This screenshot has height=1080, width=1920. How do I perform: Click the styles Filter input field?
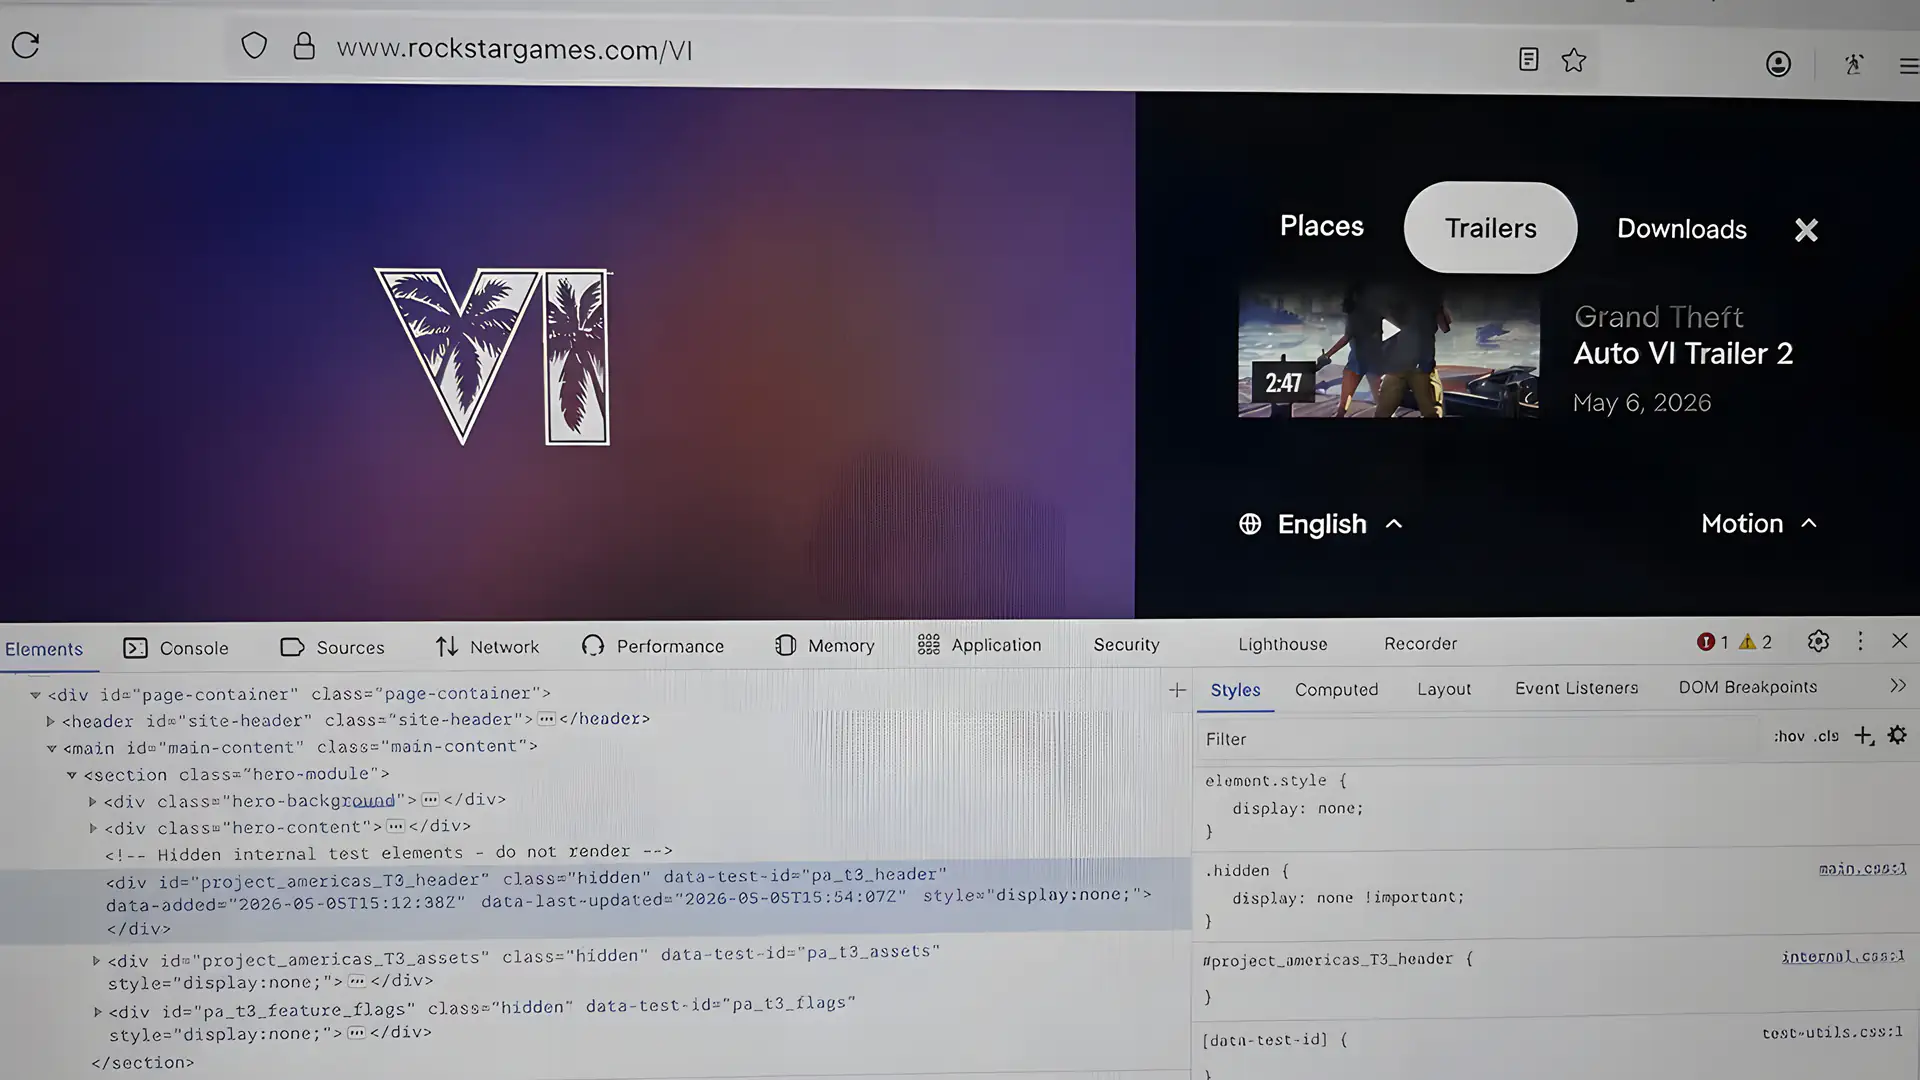pyautogui.click(x=1480, y=739)
